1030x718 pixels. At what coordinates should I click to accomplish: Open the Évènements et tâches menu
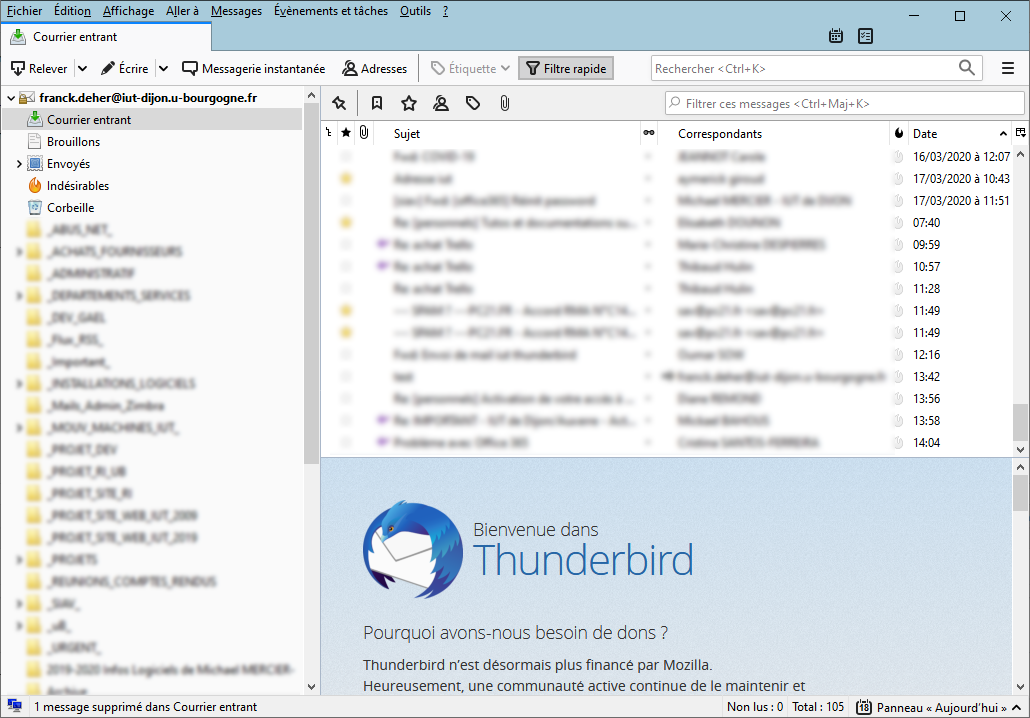(330, 11)
